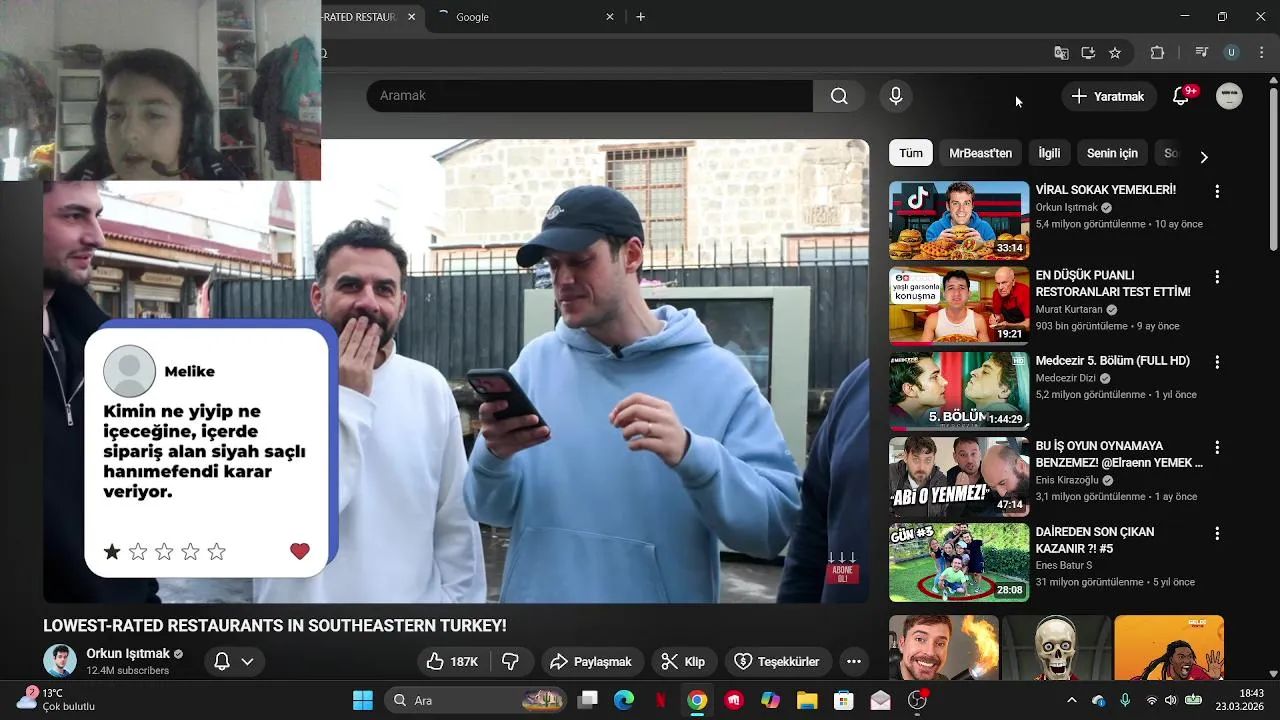Open YouTube notifications bell
The height and width of the screenshot is (720, 1280).
[1181, 96]
